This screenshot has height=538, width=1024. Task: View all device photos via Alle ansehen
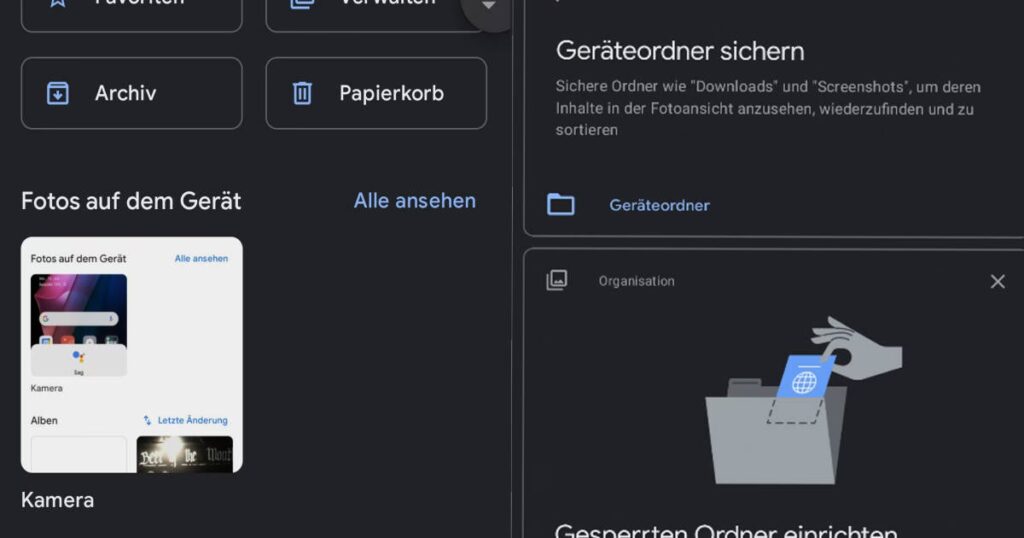coord(414,200)
